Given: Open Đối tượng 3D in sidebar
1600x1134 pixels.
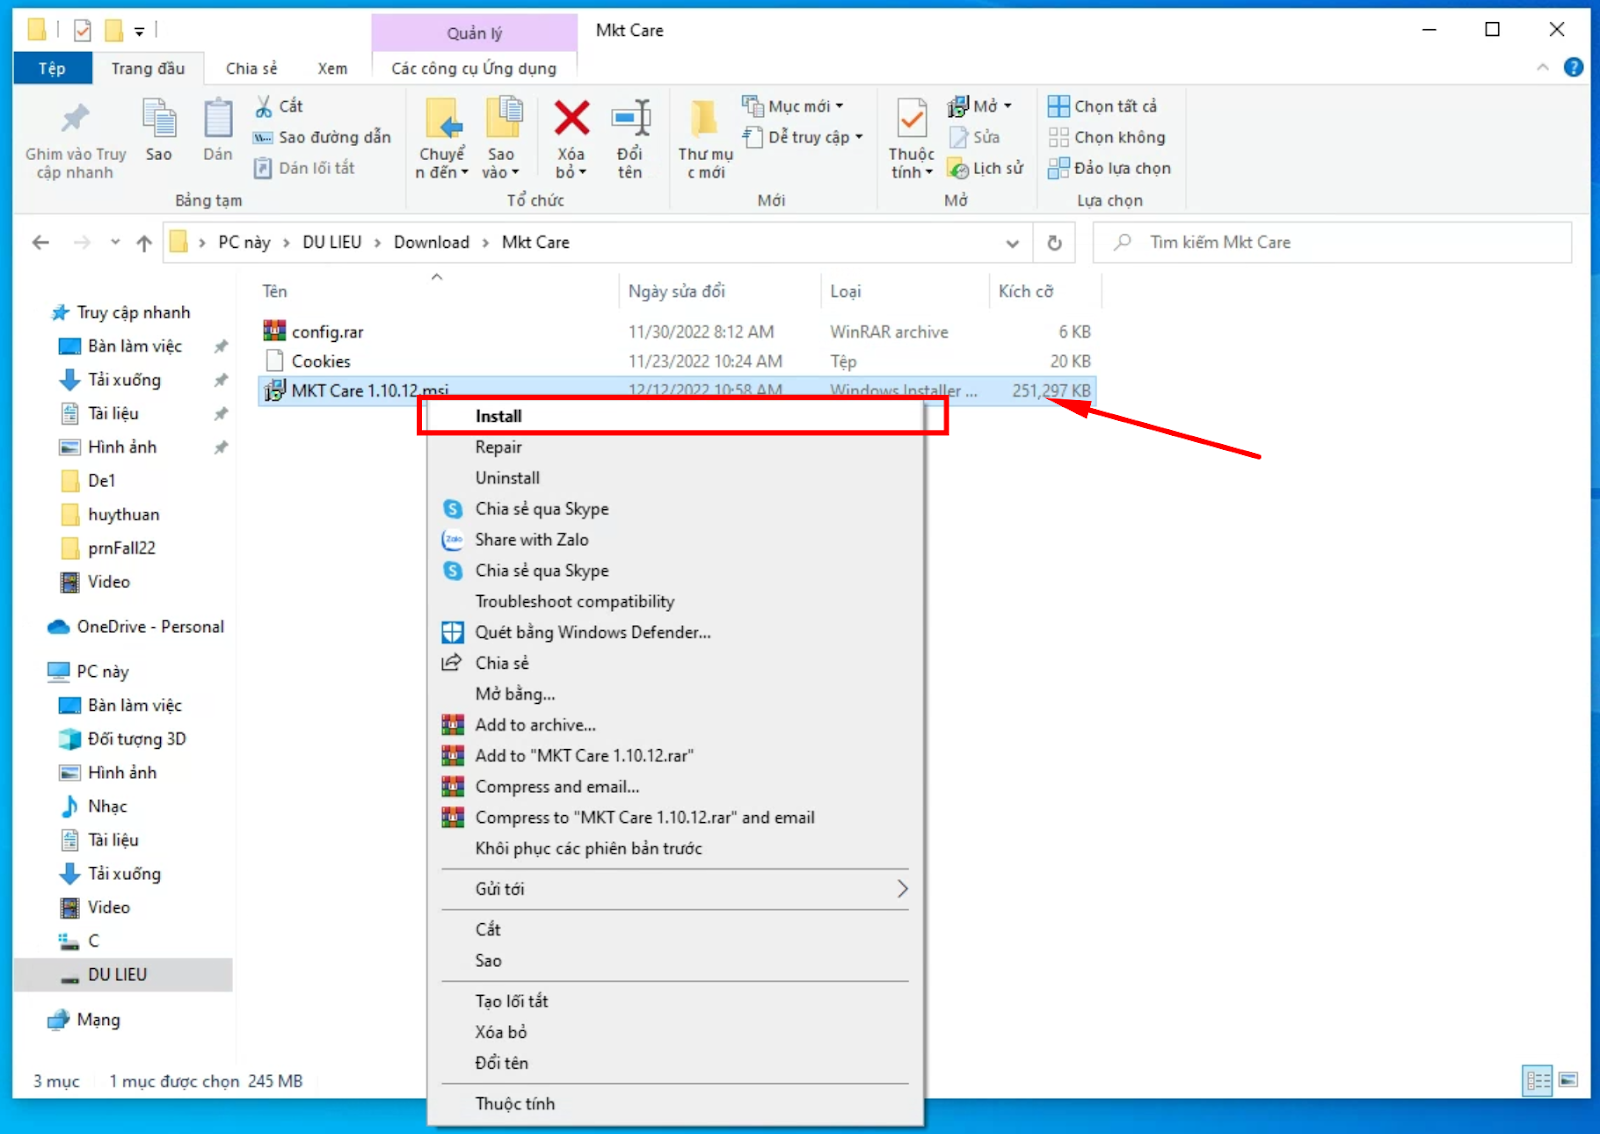Looking at the screenshot, I should coord(136,739).
